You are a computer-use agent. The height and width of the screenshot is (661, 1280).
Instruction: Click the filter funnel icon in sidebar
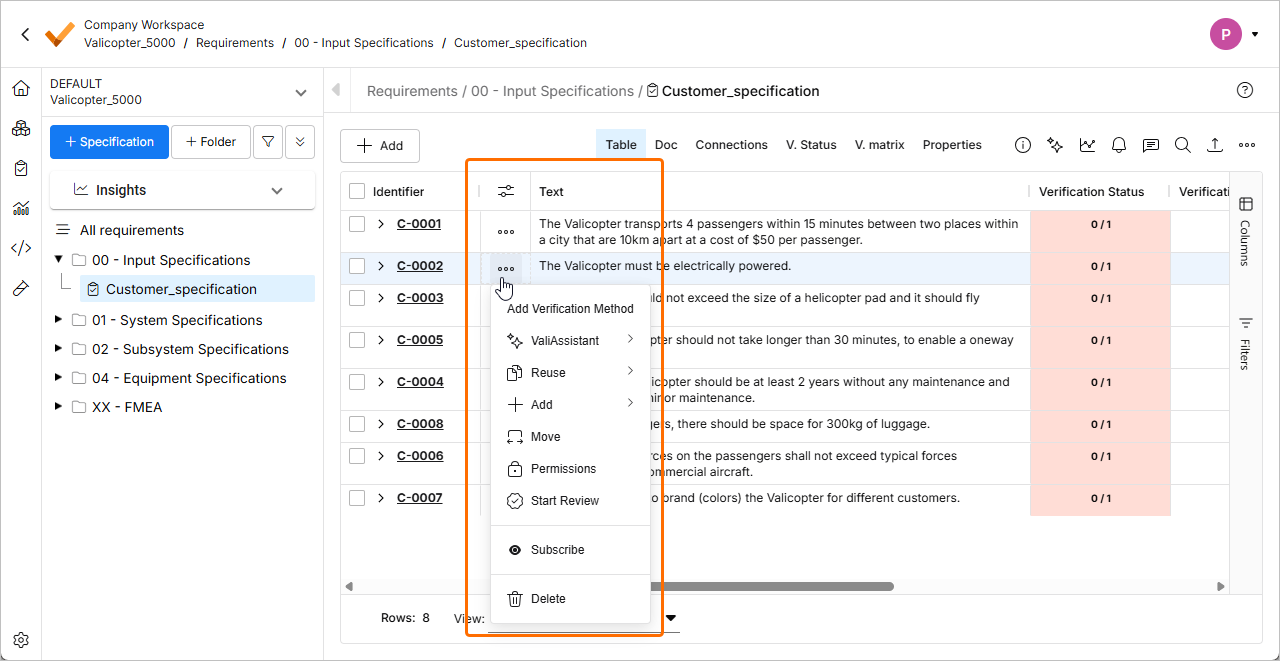[x=268, y=142]
